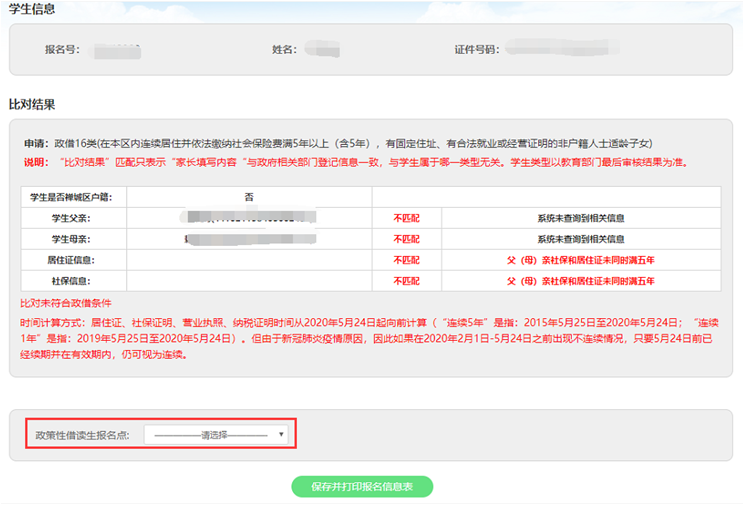The width and height of the screenshot is (744, 505).
Task: Click the 社保信息 row label
Action: click(71, 281)
